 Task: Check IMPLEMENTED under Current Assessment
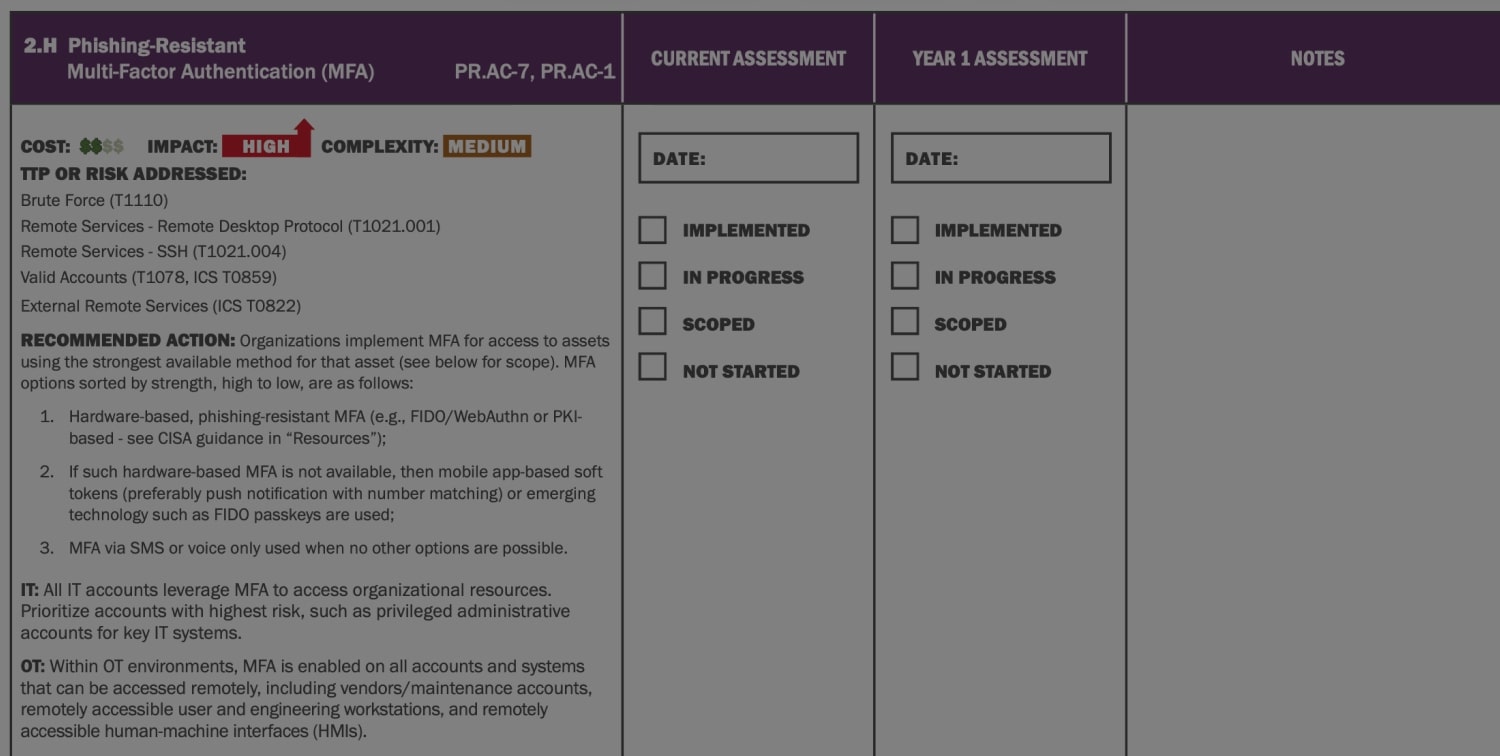coord(652,230)
